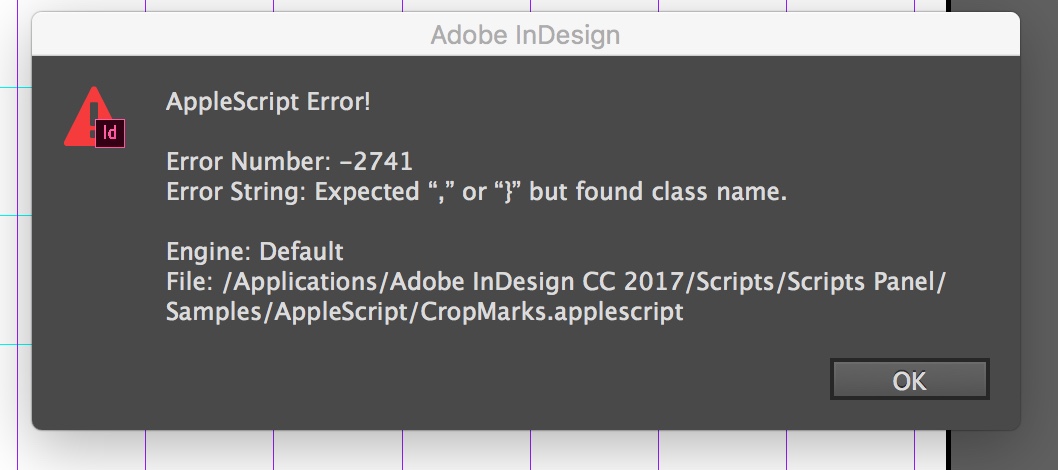The height and width of the screenshot is (470, 1058).
Task: Click the InDesign "Id" badge icon
Action: coord(110,133)
